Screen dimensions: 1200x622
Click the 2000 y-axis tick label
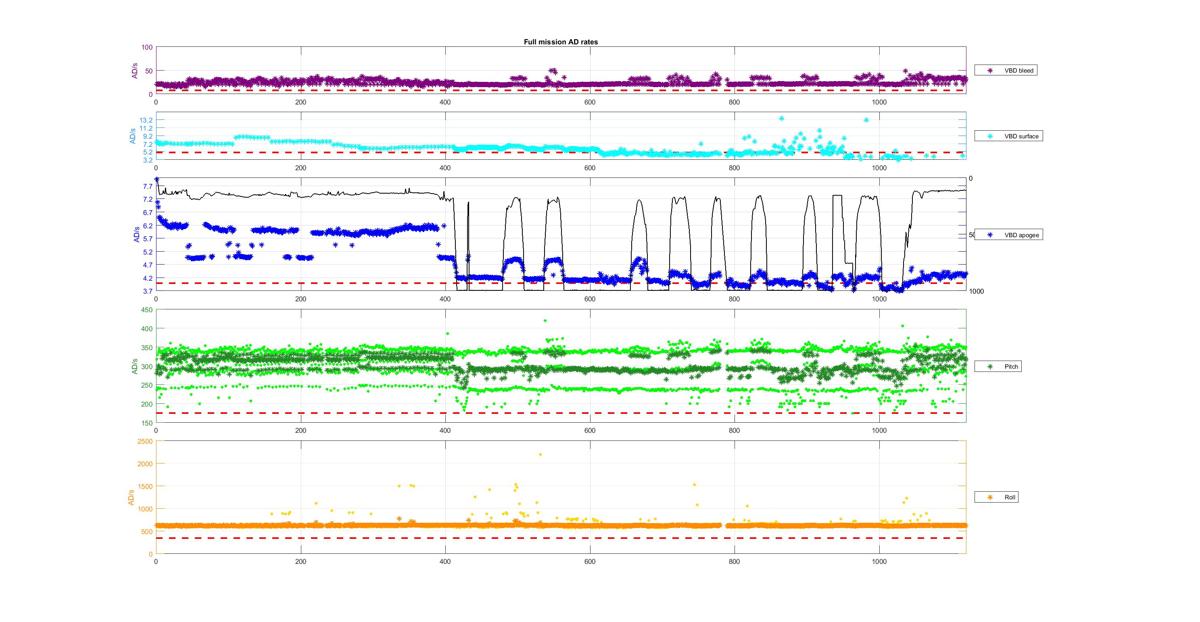(145, 464)
